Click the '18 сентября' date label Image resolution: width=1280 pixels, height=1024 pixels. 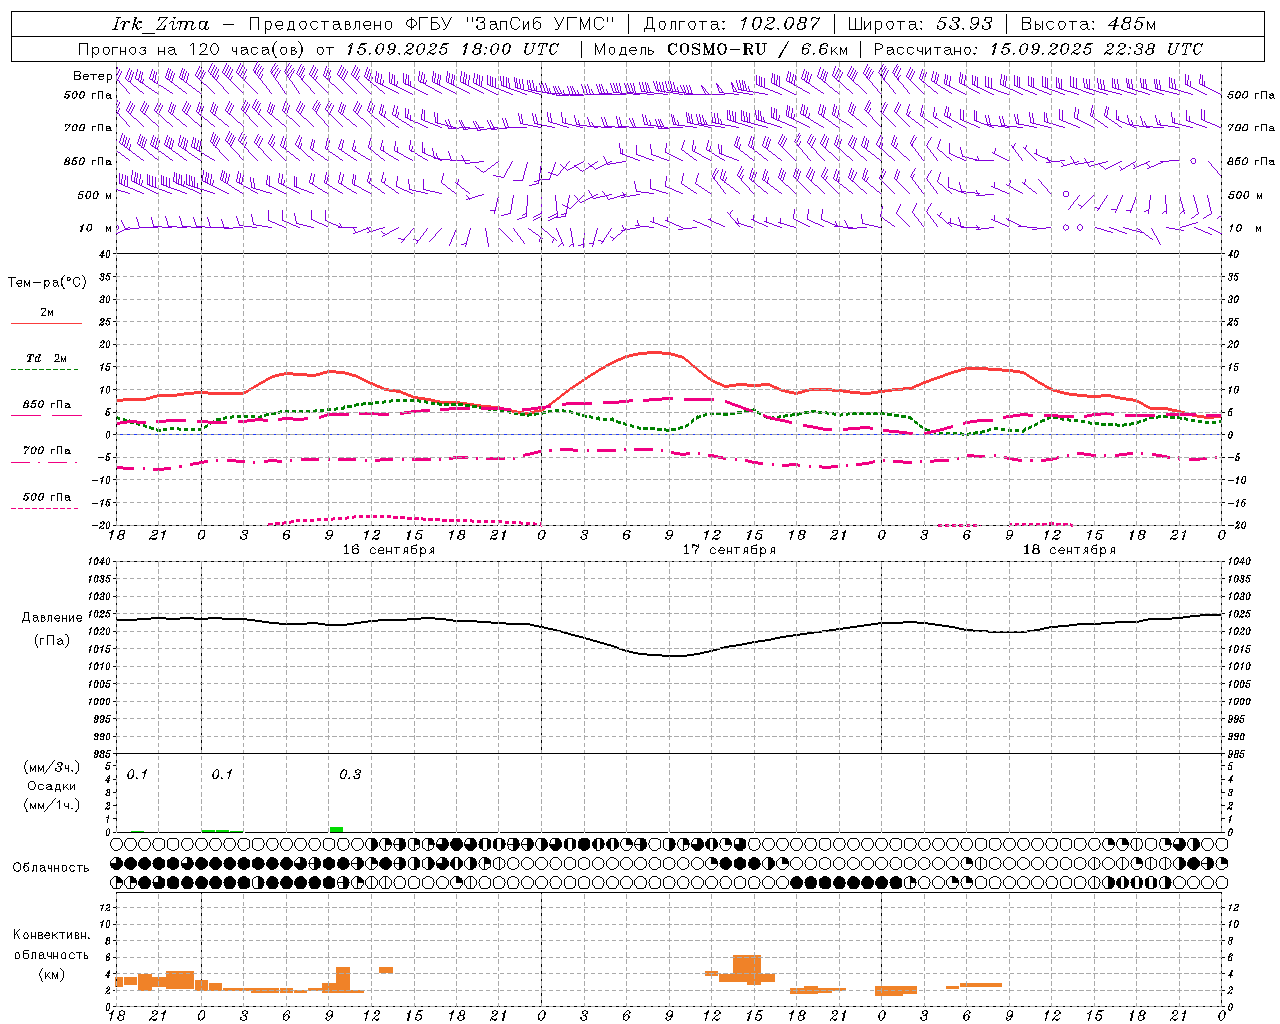1069,550
